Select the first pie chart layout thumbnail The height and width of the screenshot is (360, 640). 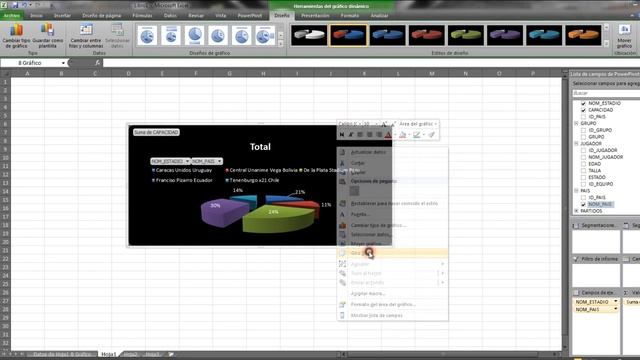tap(147, 36)
